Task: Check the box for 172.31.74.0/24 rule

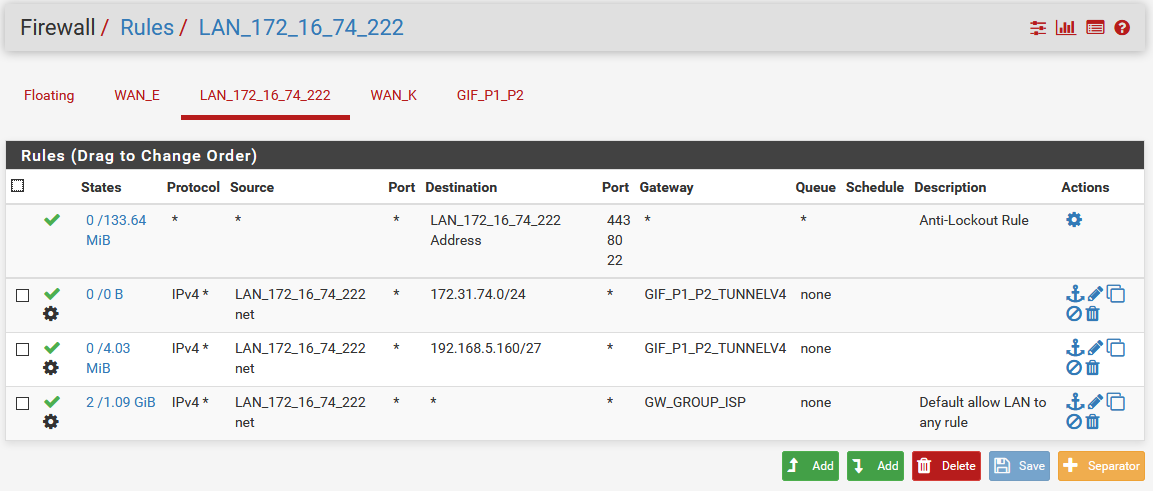Action: [22, 295]
